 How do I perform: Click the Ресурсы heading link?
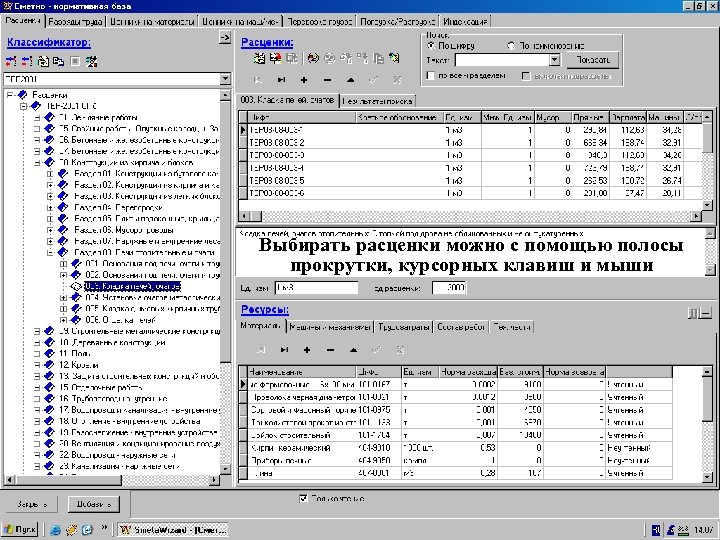[x=265, y=310]
